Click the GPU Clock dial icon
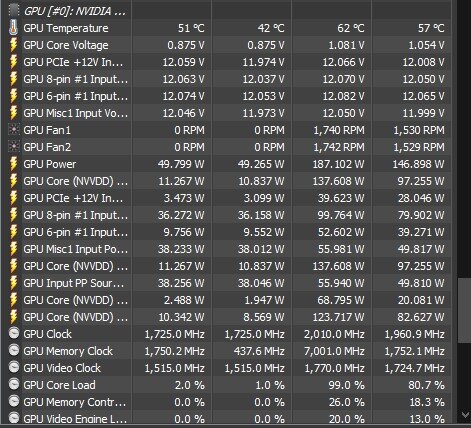 (14, 334)
